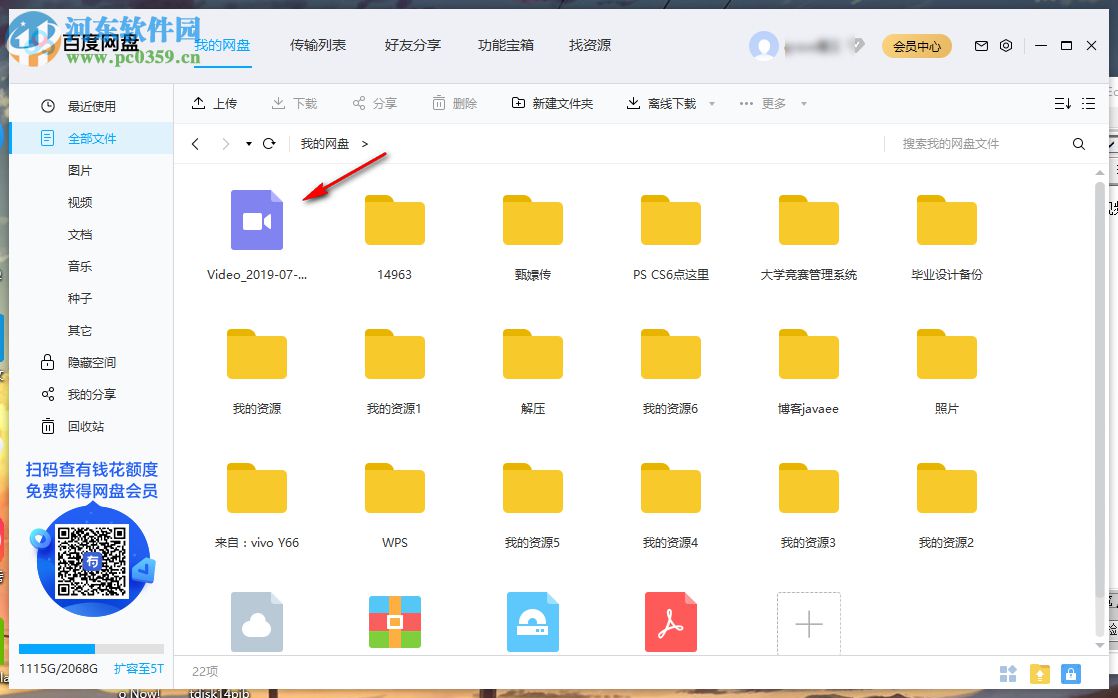
Task: Toggle the sort order control
Action: click(x=1062, y=103)
